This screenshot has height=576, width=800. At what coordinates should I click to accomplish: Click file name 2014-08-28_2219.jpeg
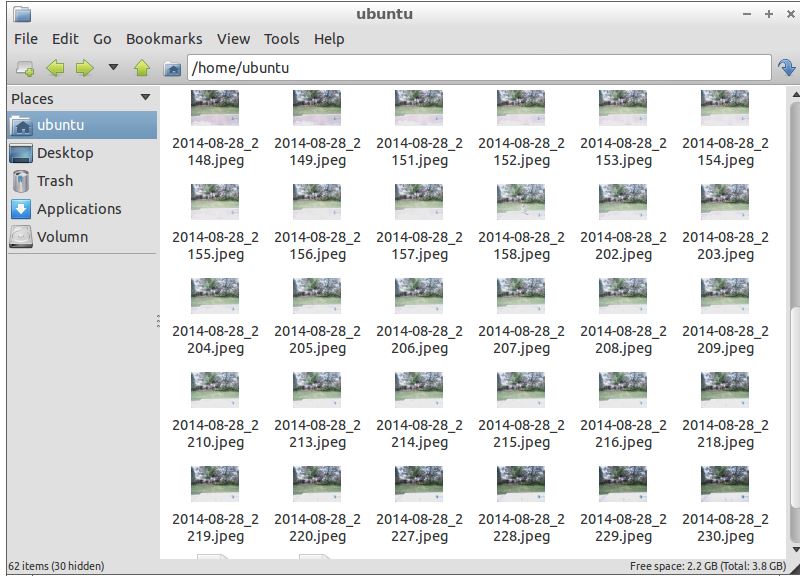[215, 528]
